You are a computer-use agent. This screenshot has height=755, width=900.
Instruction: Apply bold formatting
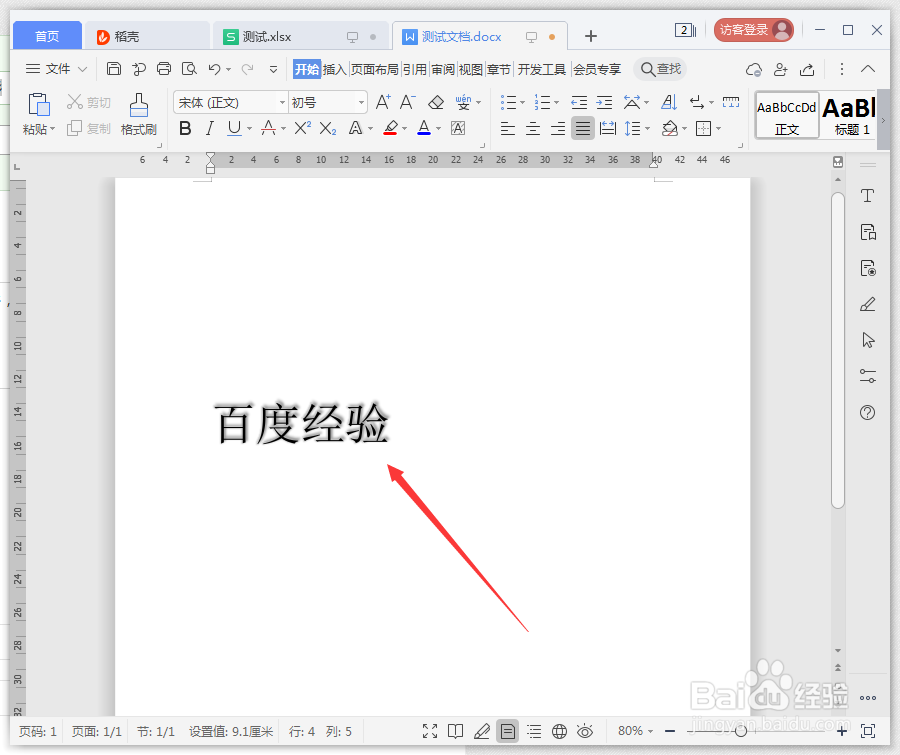tap(185, 128)
